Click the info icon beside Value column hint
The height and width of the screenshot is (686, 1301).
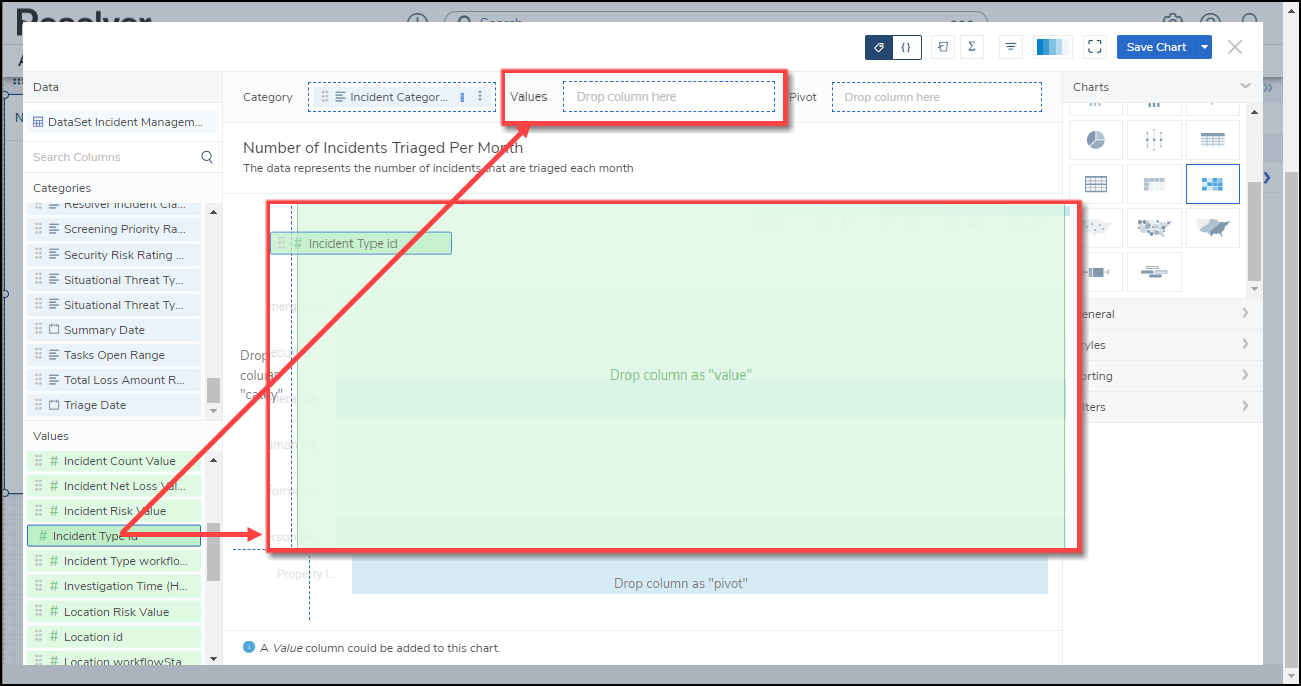click(x=249, y=647)
